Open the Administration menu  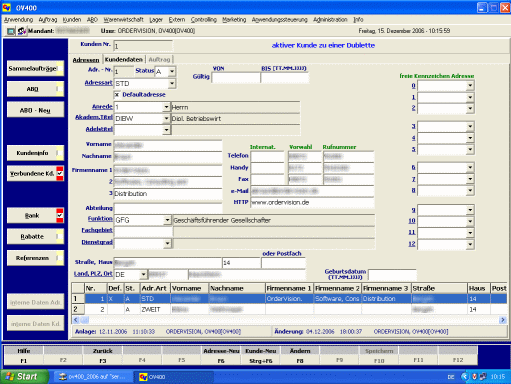click(x=330, y=20)
